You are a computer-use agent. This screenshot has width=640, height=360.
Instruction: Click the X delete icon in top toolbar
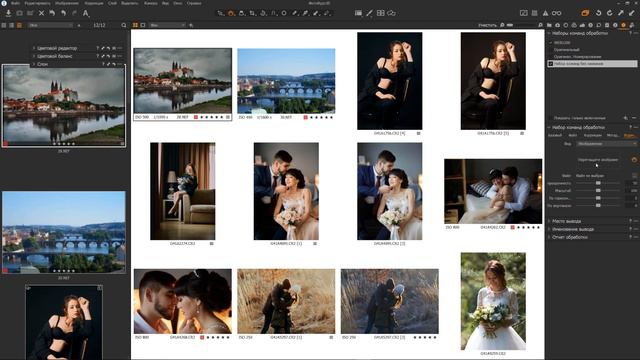[41, 13]
